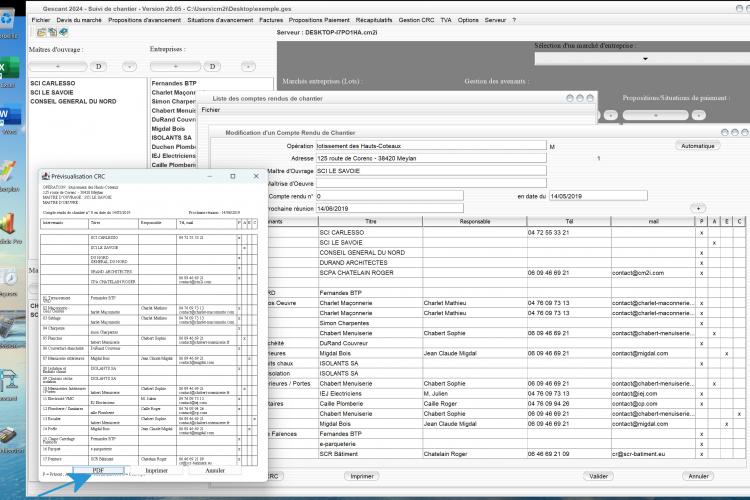750x500 pixels.
Task: Open the Propositions d'avancement menu
Action: click(x=144, y=20)
